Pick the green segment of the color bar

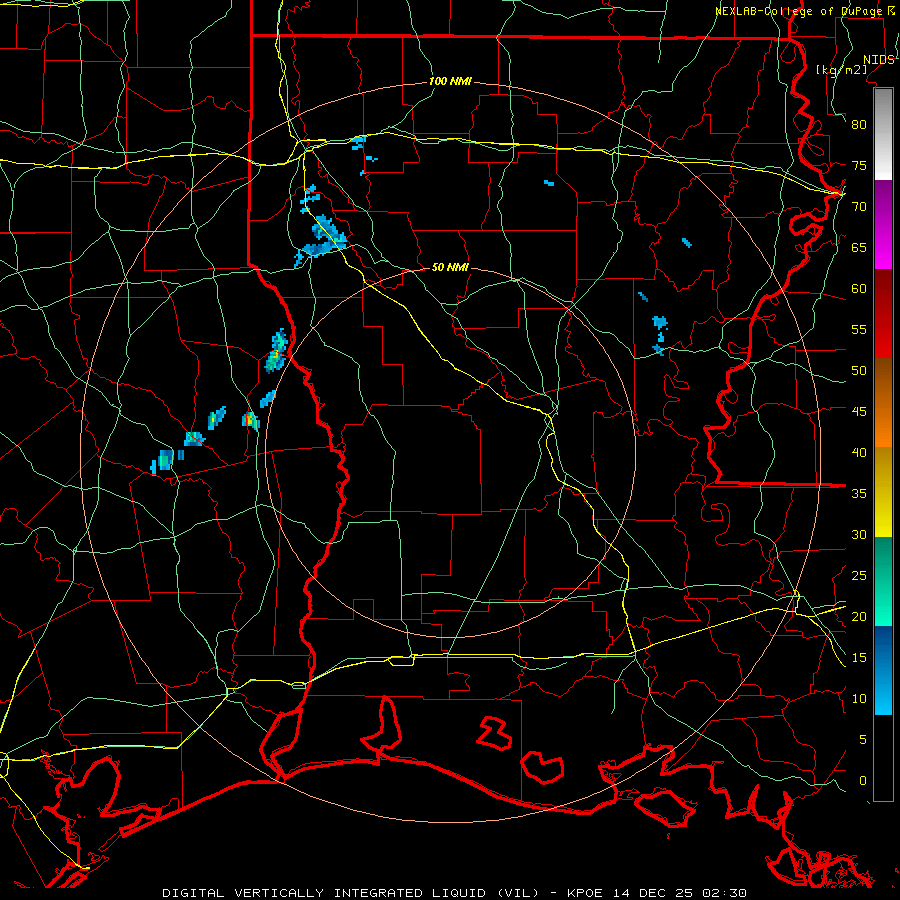(x=883, y=581)
